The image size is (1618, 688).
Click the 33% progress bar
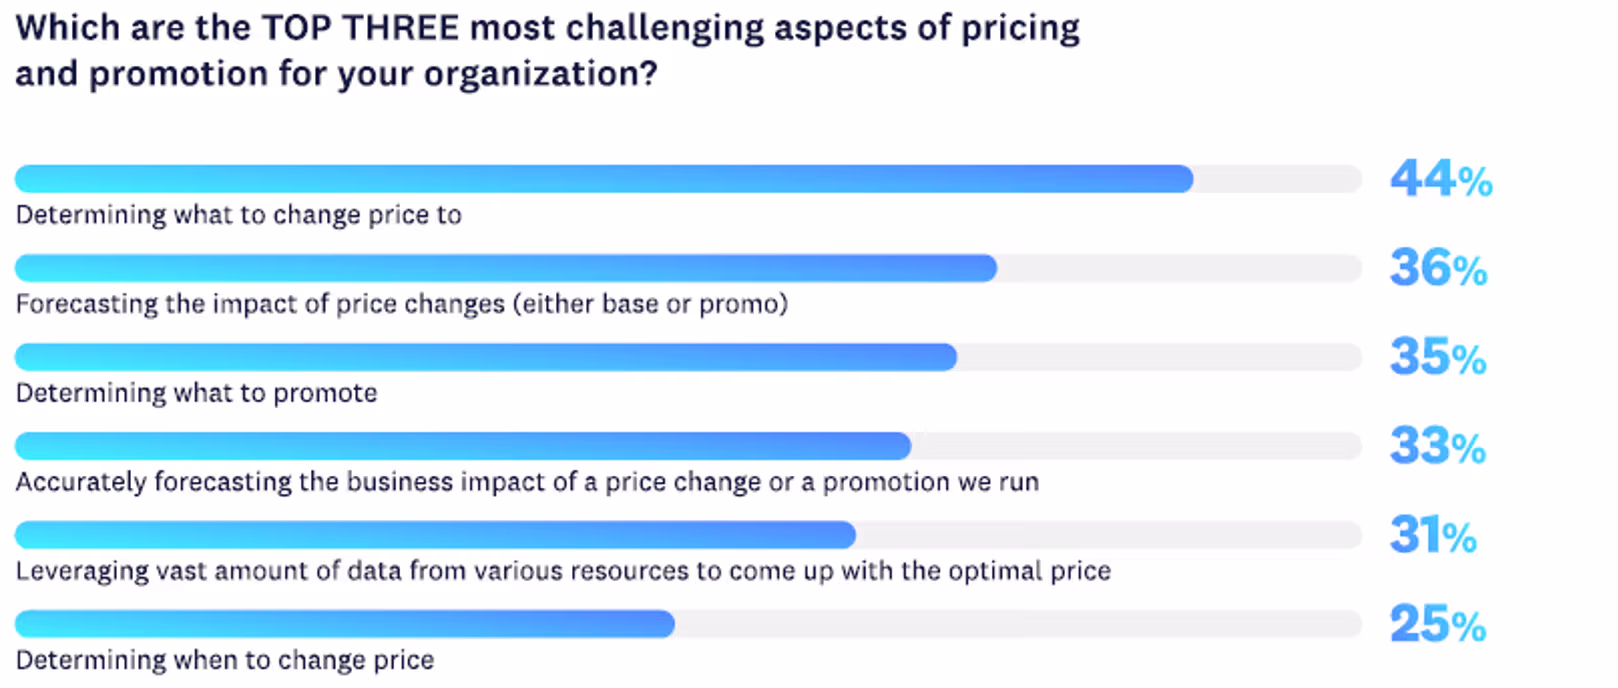pos(688,446)
